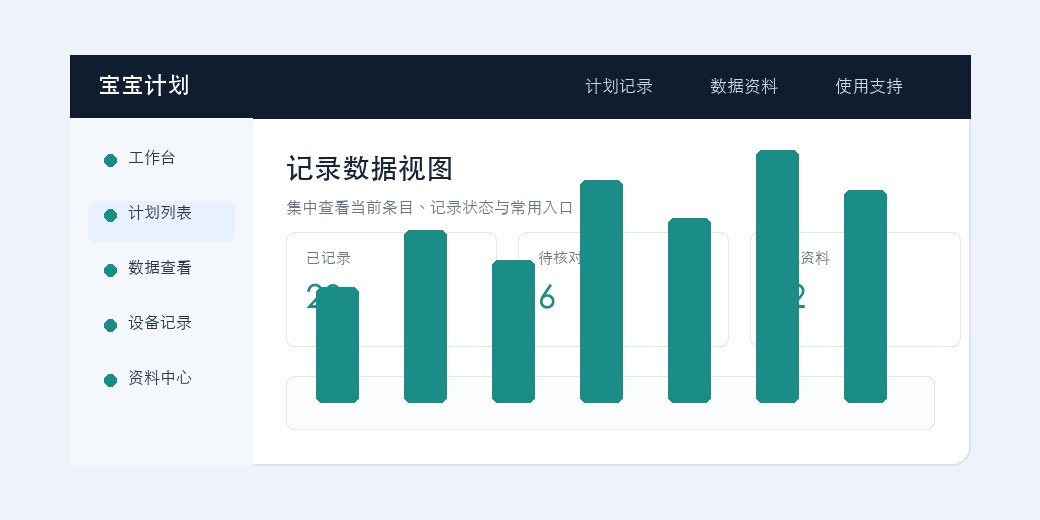This screenshot has height=520, width=1040.
Task: Open the 计划记录 nav item
Action: click(619, 86)
